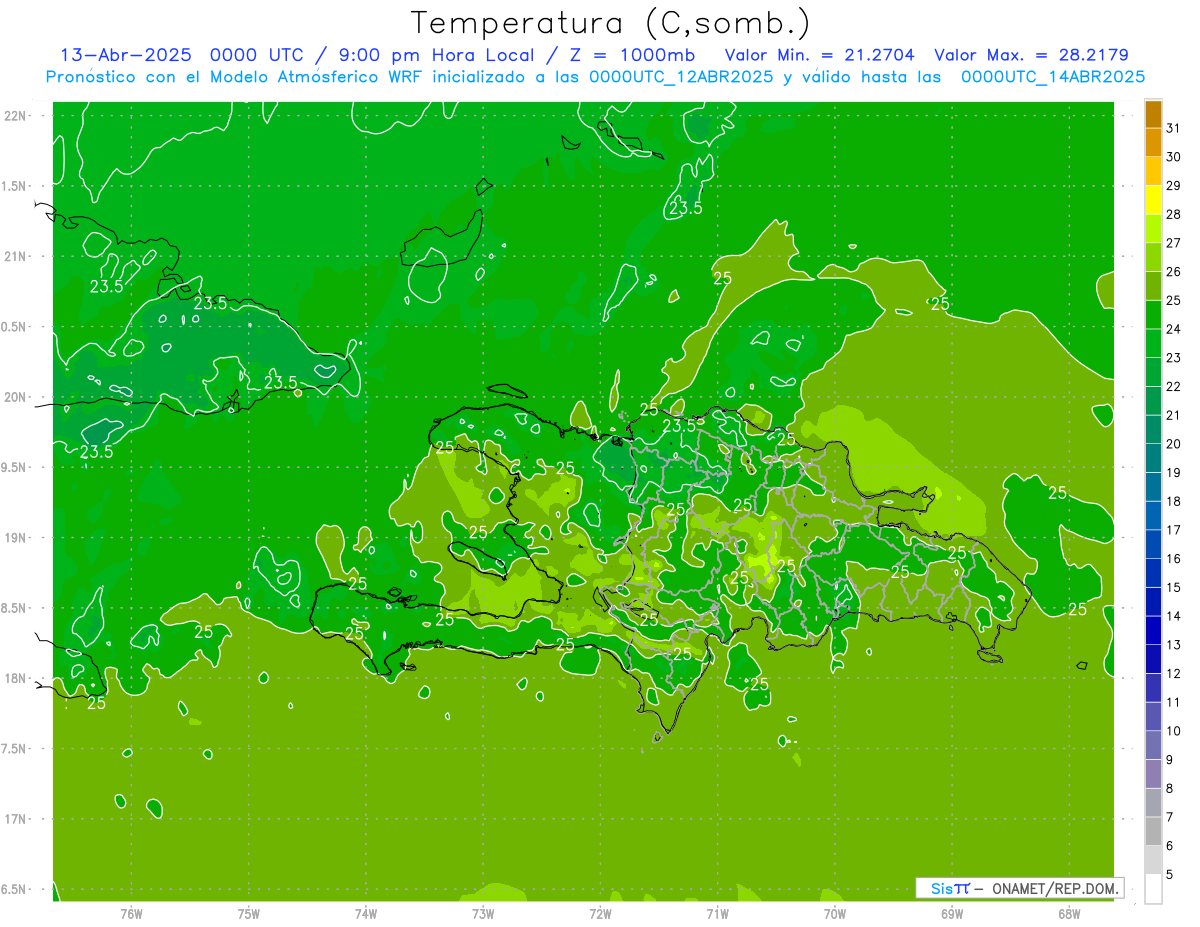Click the value "24" on the color scale
The width and height of the screenshot is (1200, 927).
pyautogui.click(x=1174, y=329)
